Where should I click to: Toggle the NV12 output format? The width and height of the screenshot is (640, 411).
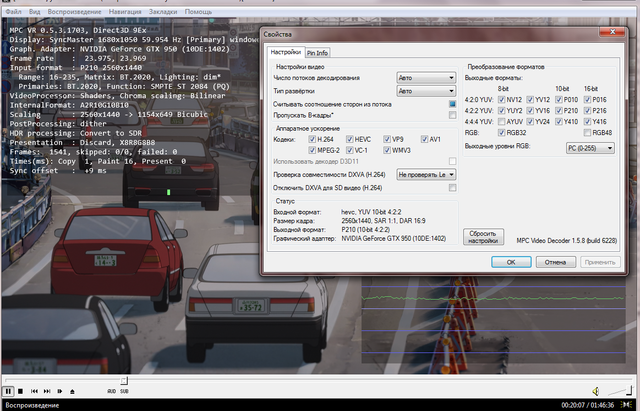tap(502, 100)
